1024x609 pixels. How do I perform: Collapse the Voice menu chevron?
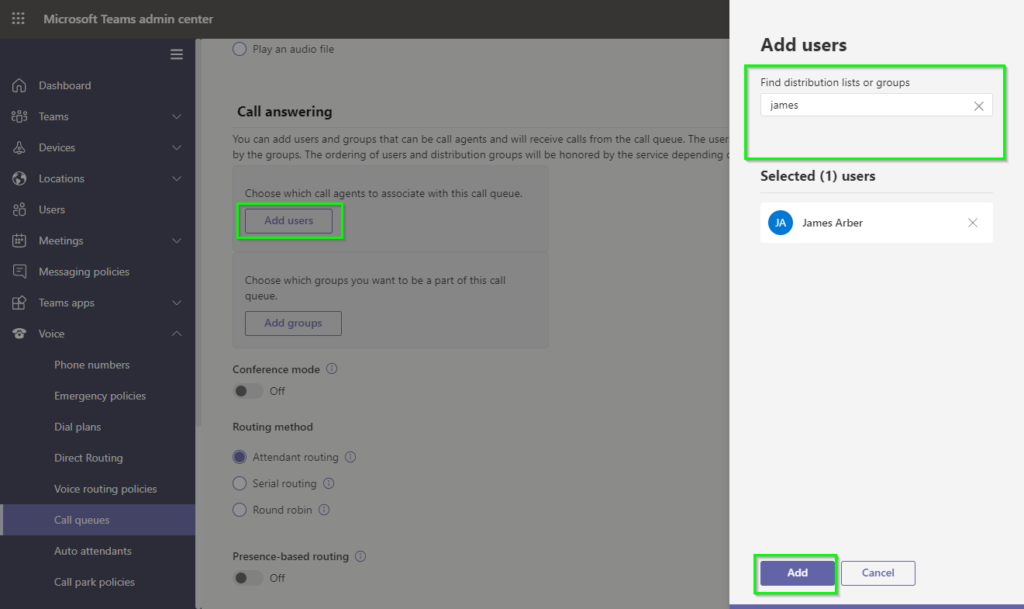click(x=176, y=334)
